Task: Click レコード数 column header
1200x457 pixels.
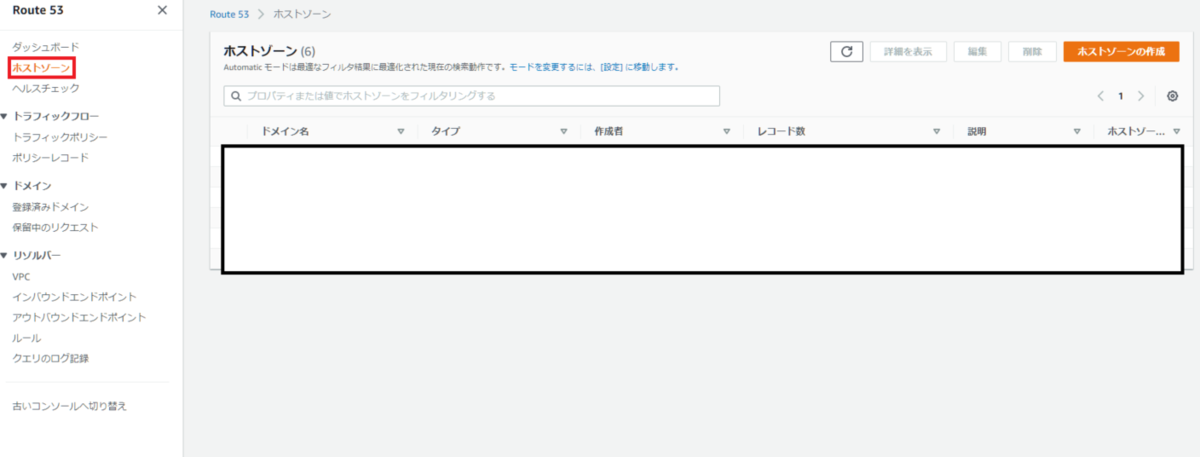Action: click(781, 131)
